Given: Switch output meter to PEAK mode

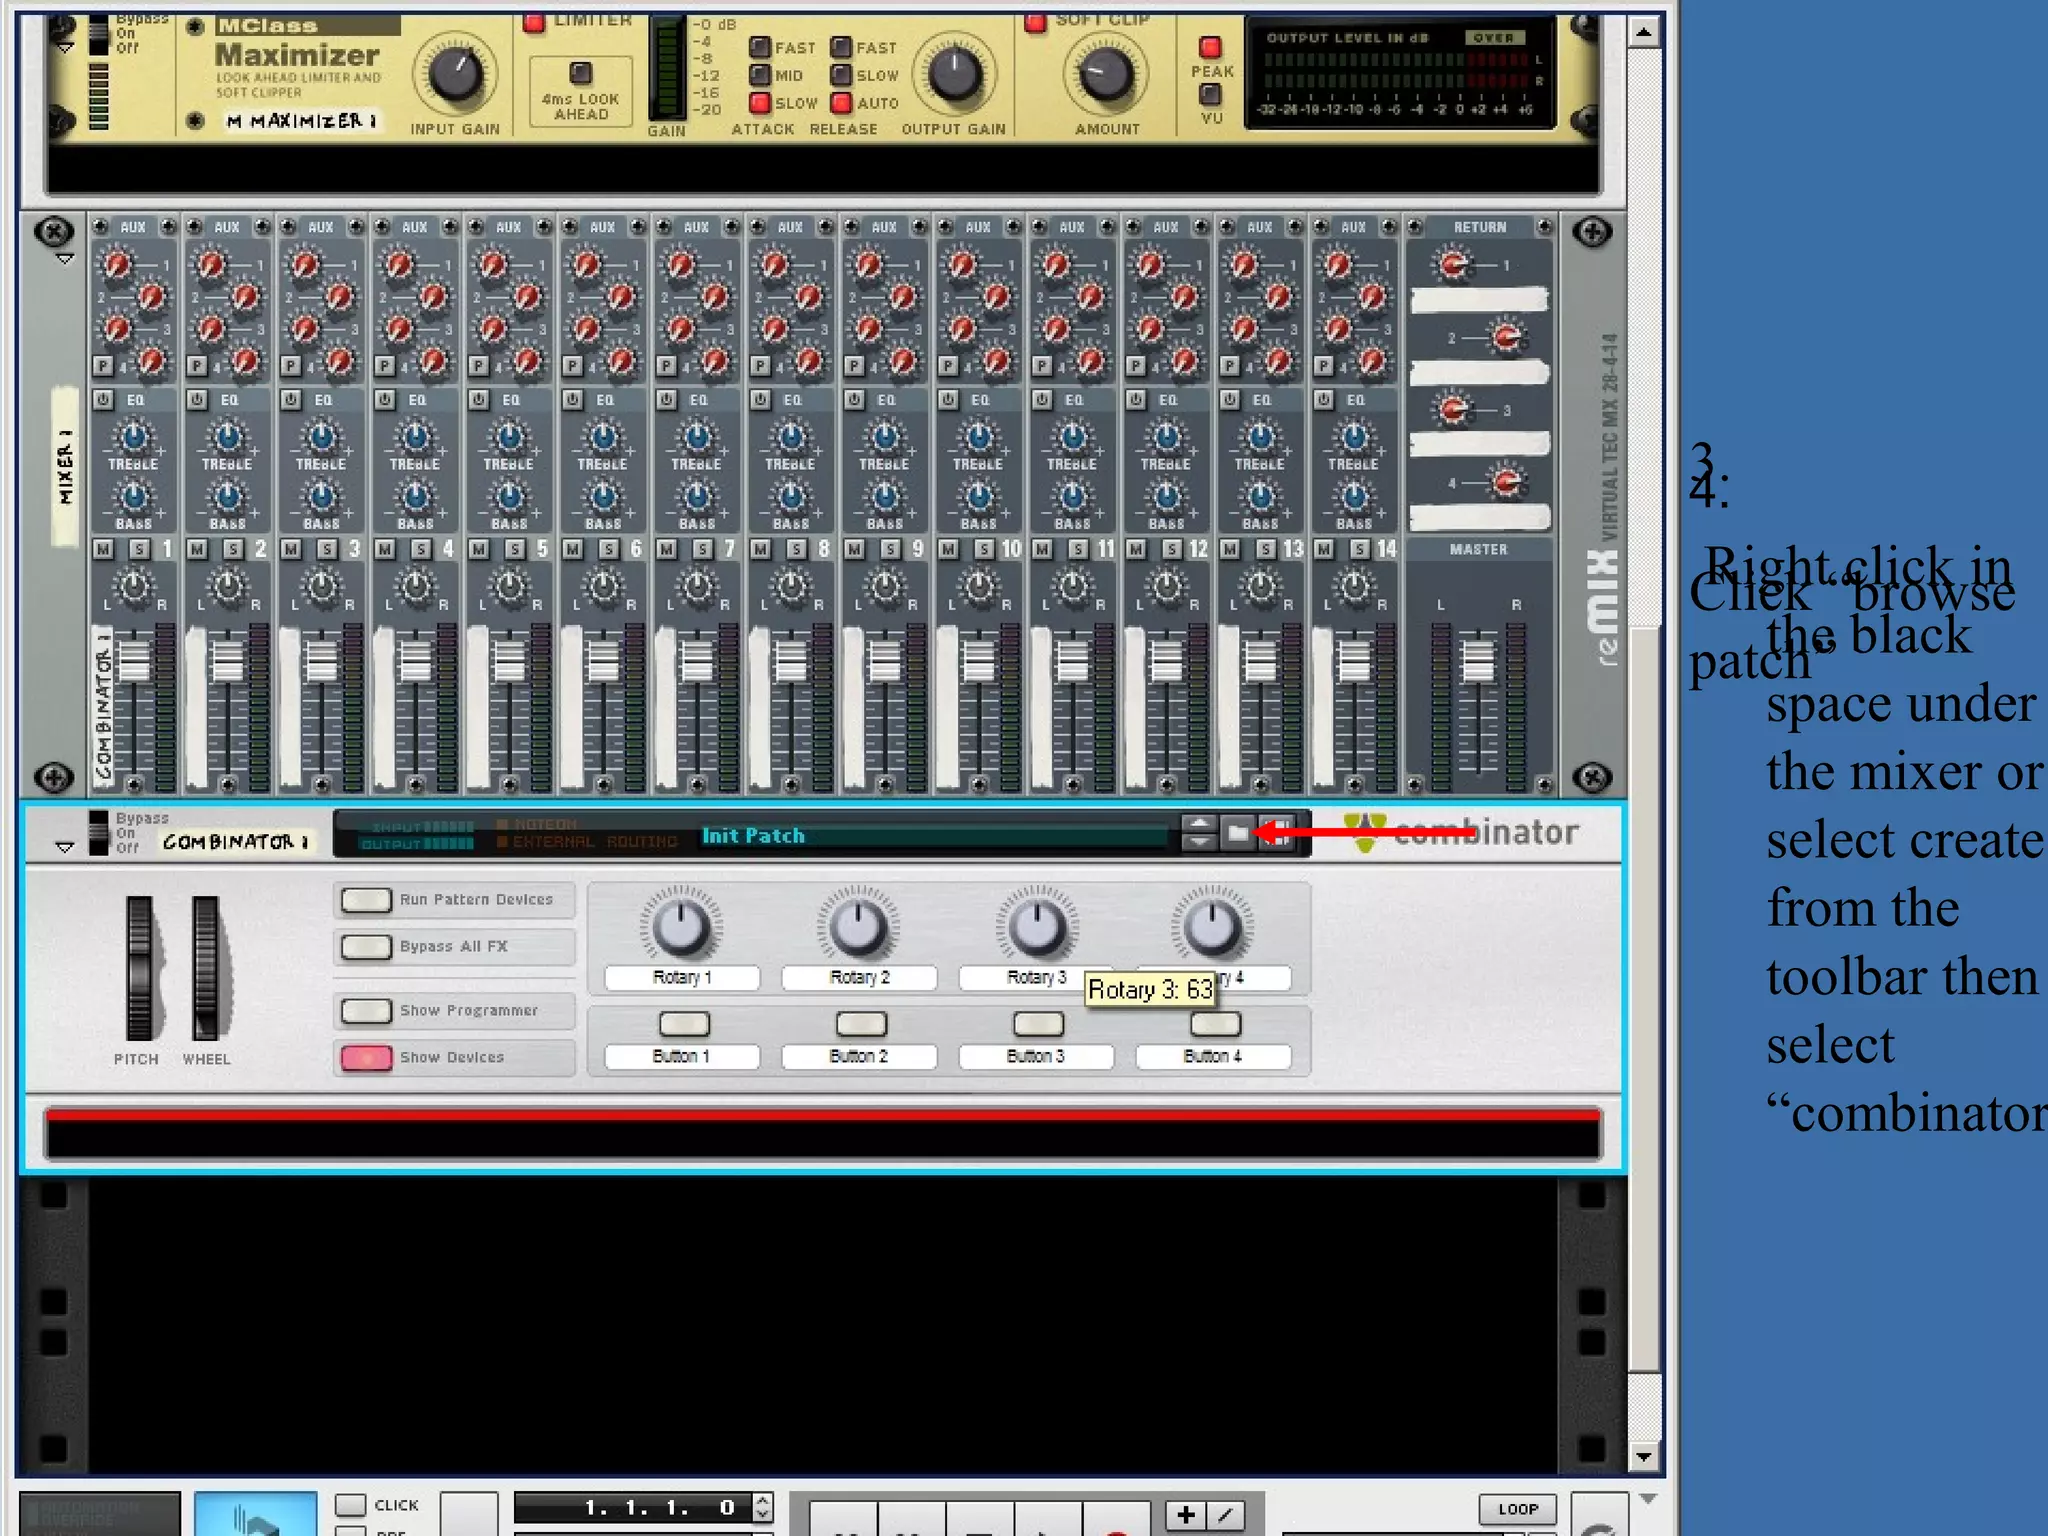Looking at the screenshot, I should pos(1211,48).
